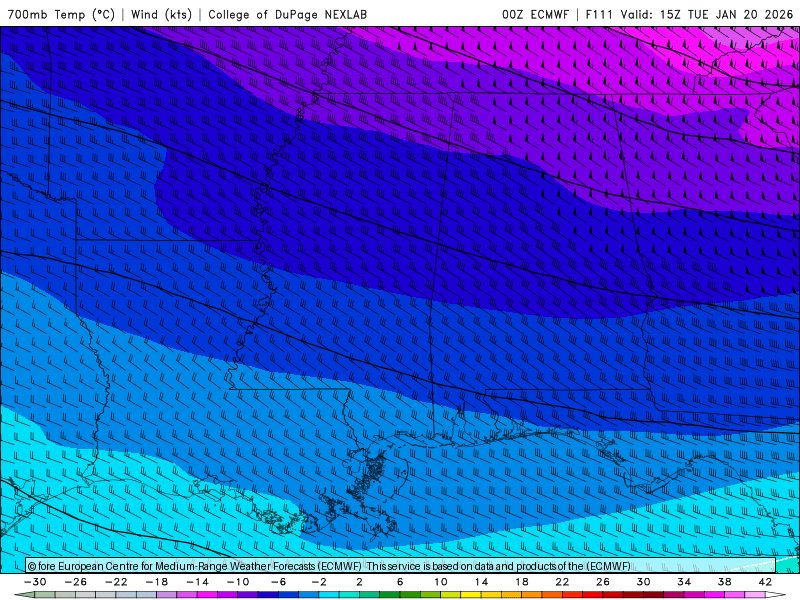Click the legend label 34
Screen dimensions: 800x600
(684, 582)
